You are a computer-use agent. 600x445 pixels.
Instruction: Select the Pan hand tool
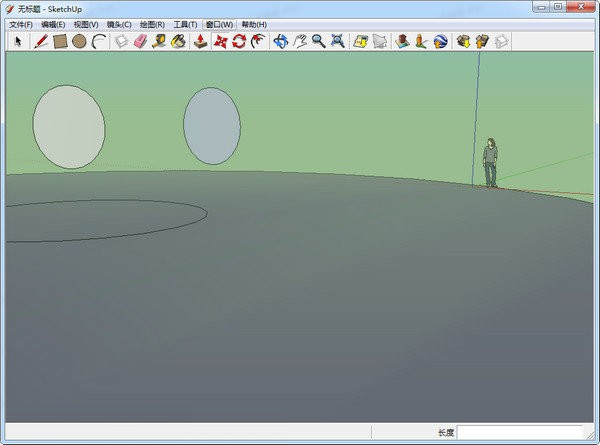tap(300, 41)
